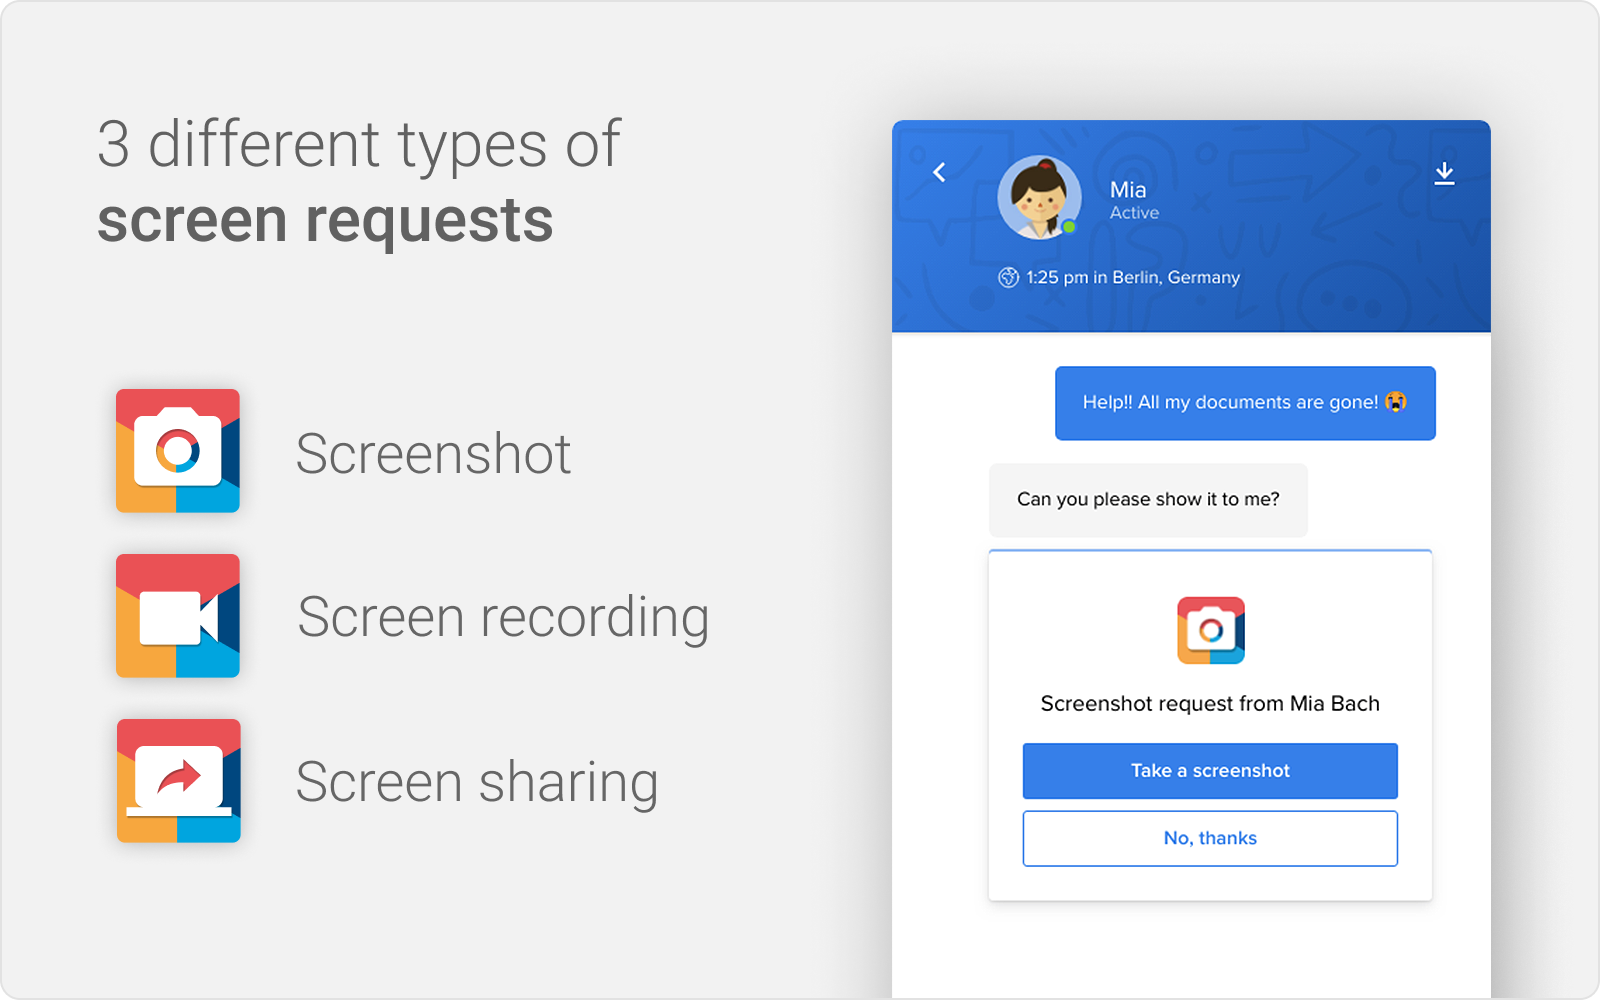1600x1000 pixels.
Task: Decline with the No, thanks button
Action: (x=1210, y=838)
